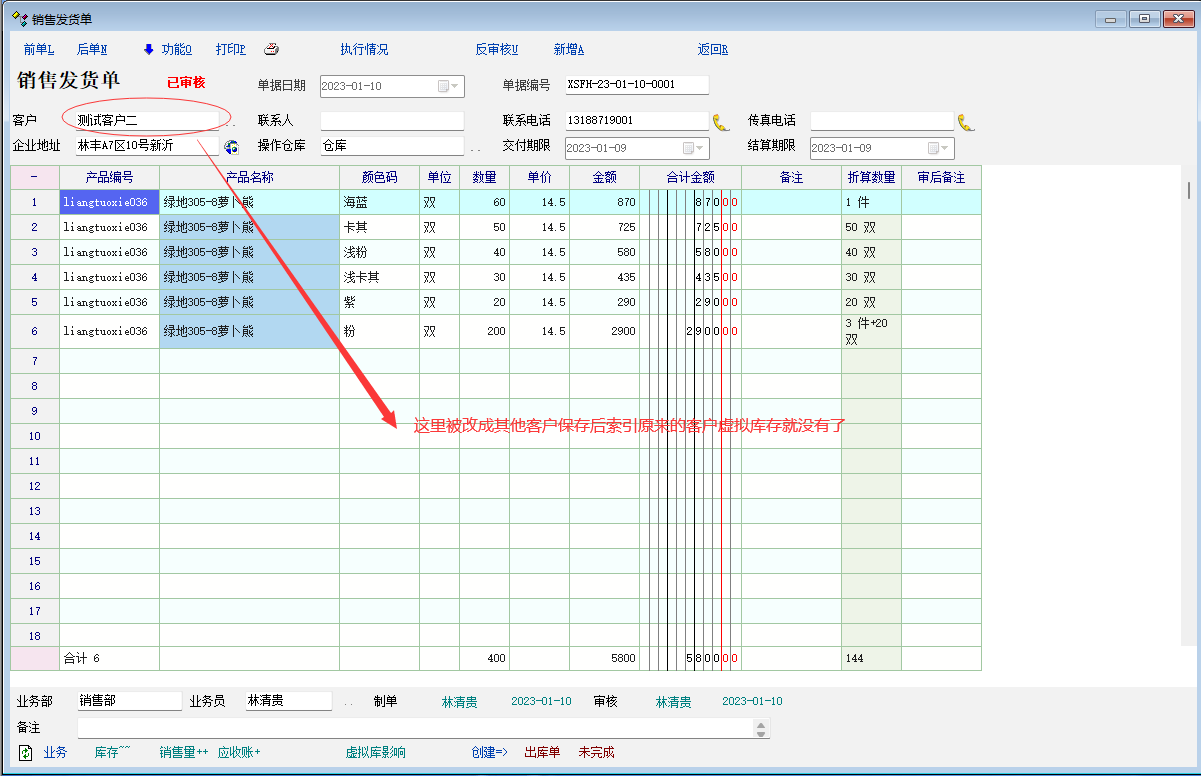Click the spinner arrows on the 备注 field
Viewport: 1201px width, 776px height.
[762, 729]
